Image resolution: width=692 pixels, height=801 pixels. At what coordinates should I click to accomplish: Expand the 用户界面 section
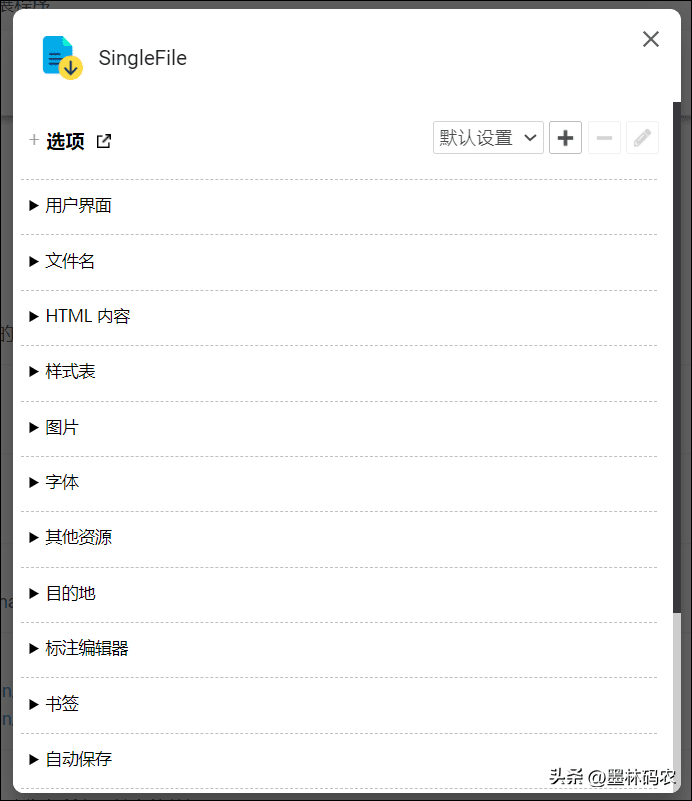(x=77, y=206)
